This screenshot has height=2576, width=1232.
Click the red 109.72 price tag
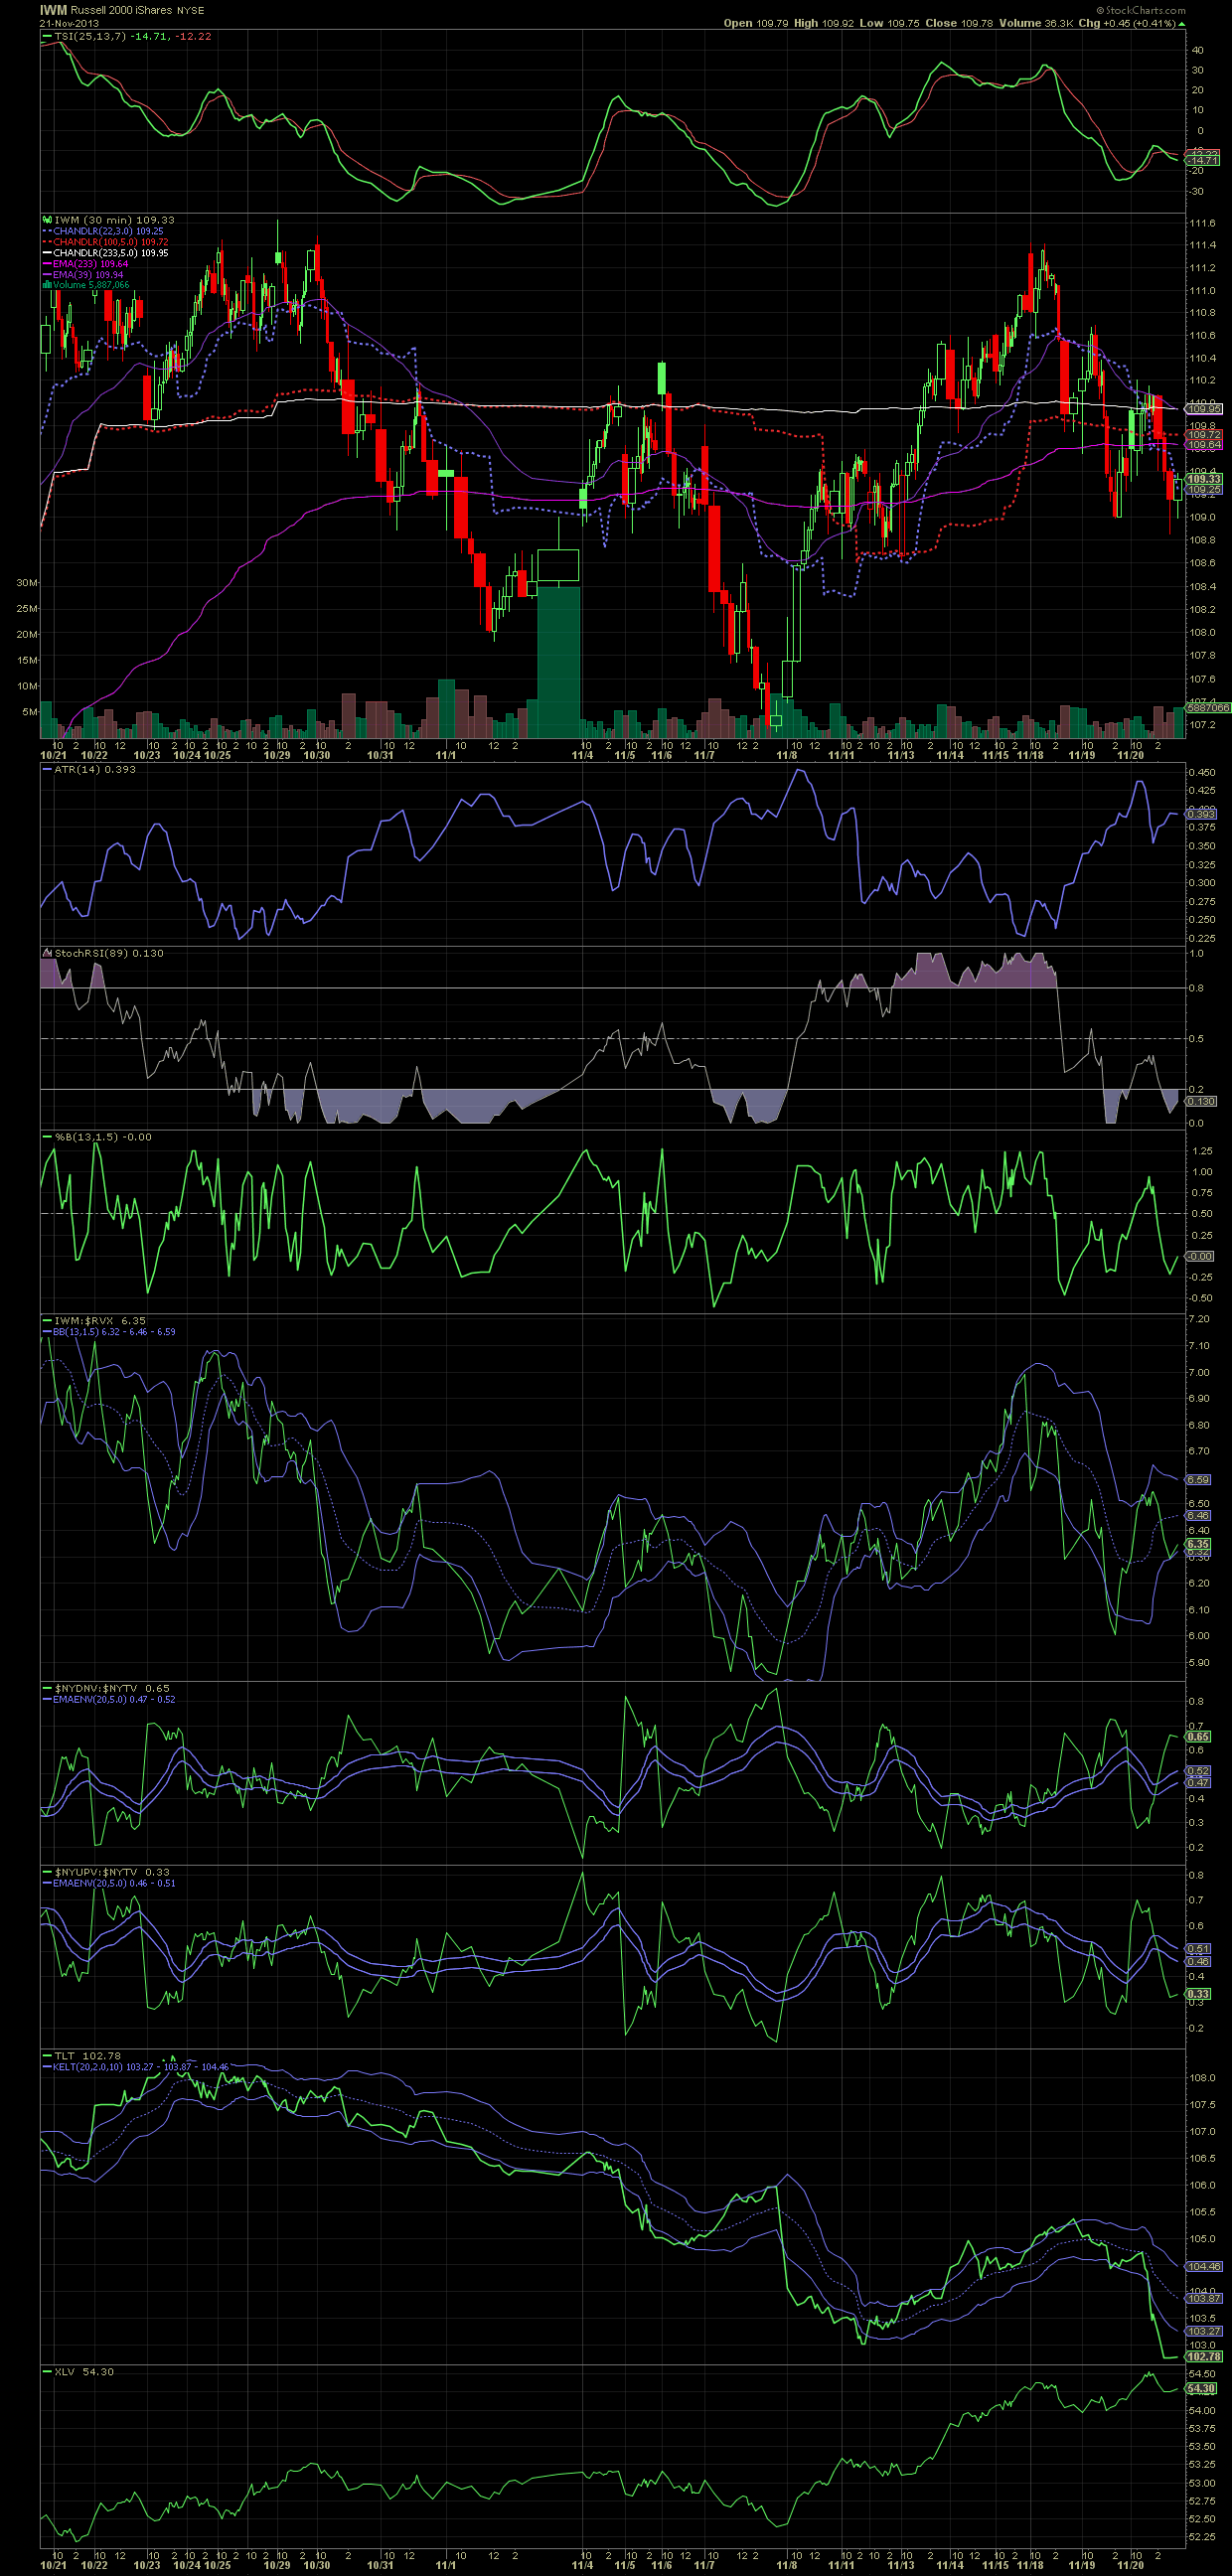(x=1204, y=435)
